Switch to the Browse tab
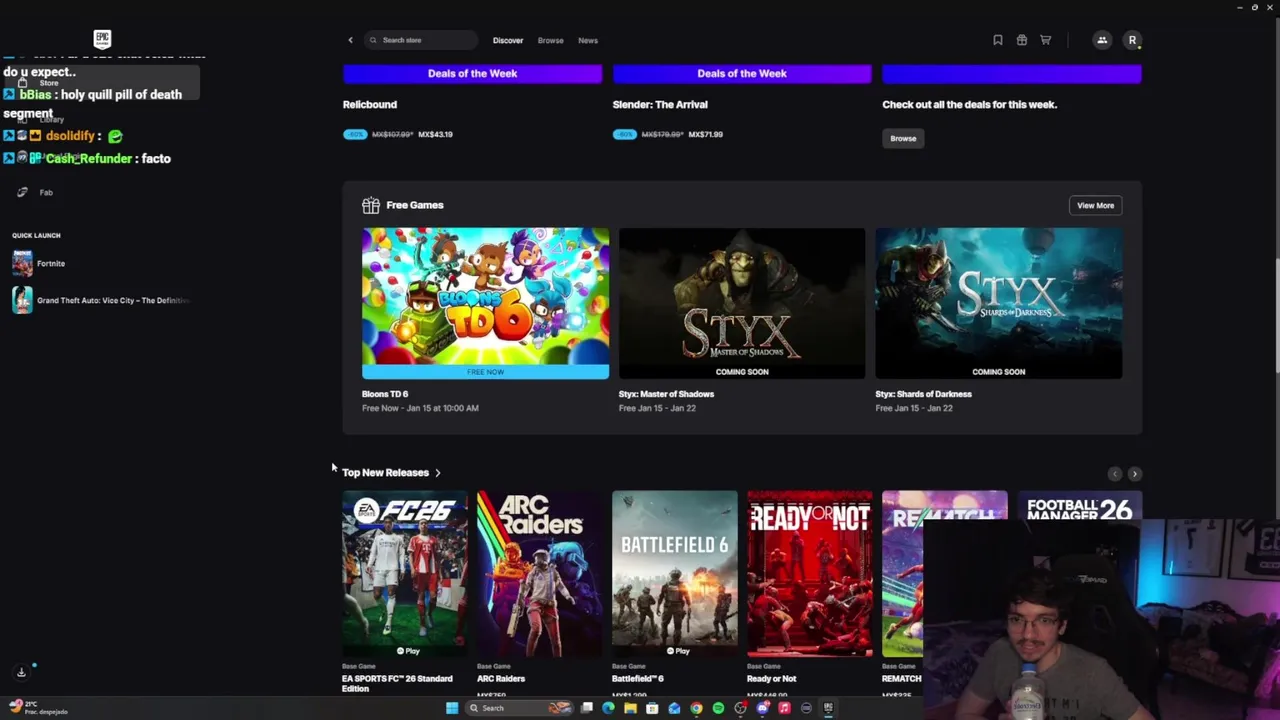Image resolution: width=1280 pixels, height=720 pixels. [550, 40]
